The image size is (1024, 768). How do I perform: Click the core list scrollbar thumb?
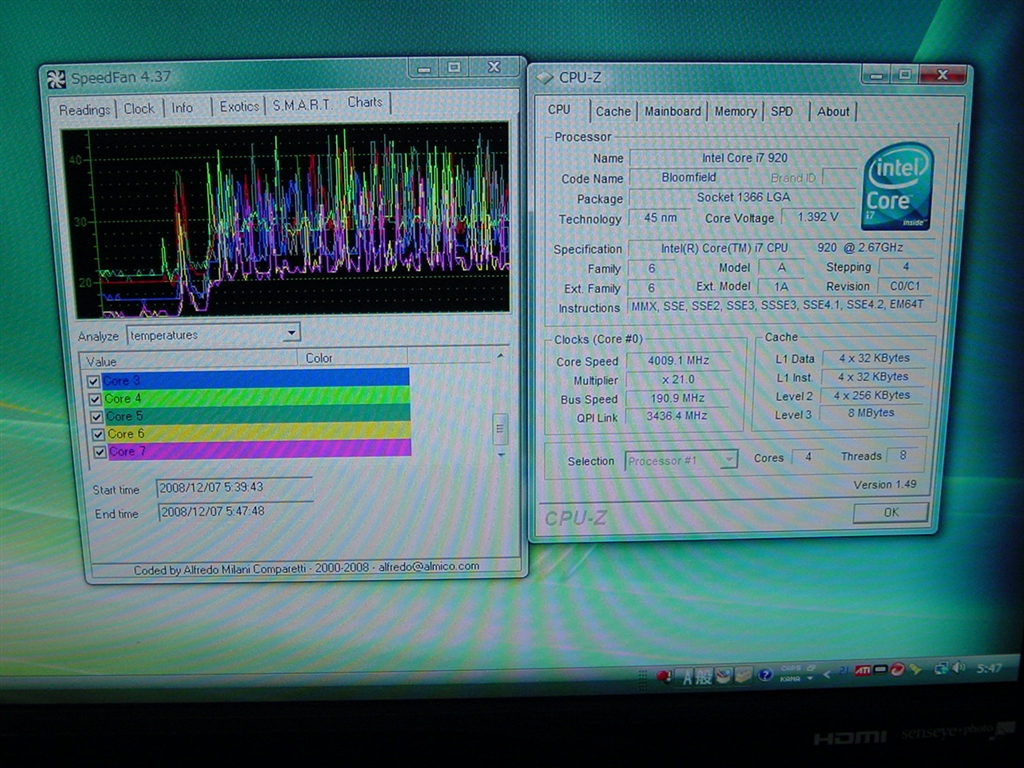tap(500, 429)
